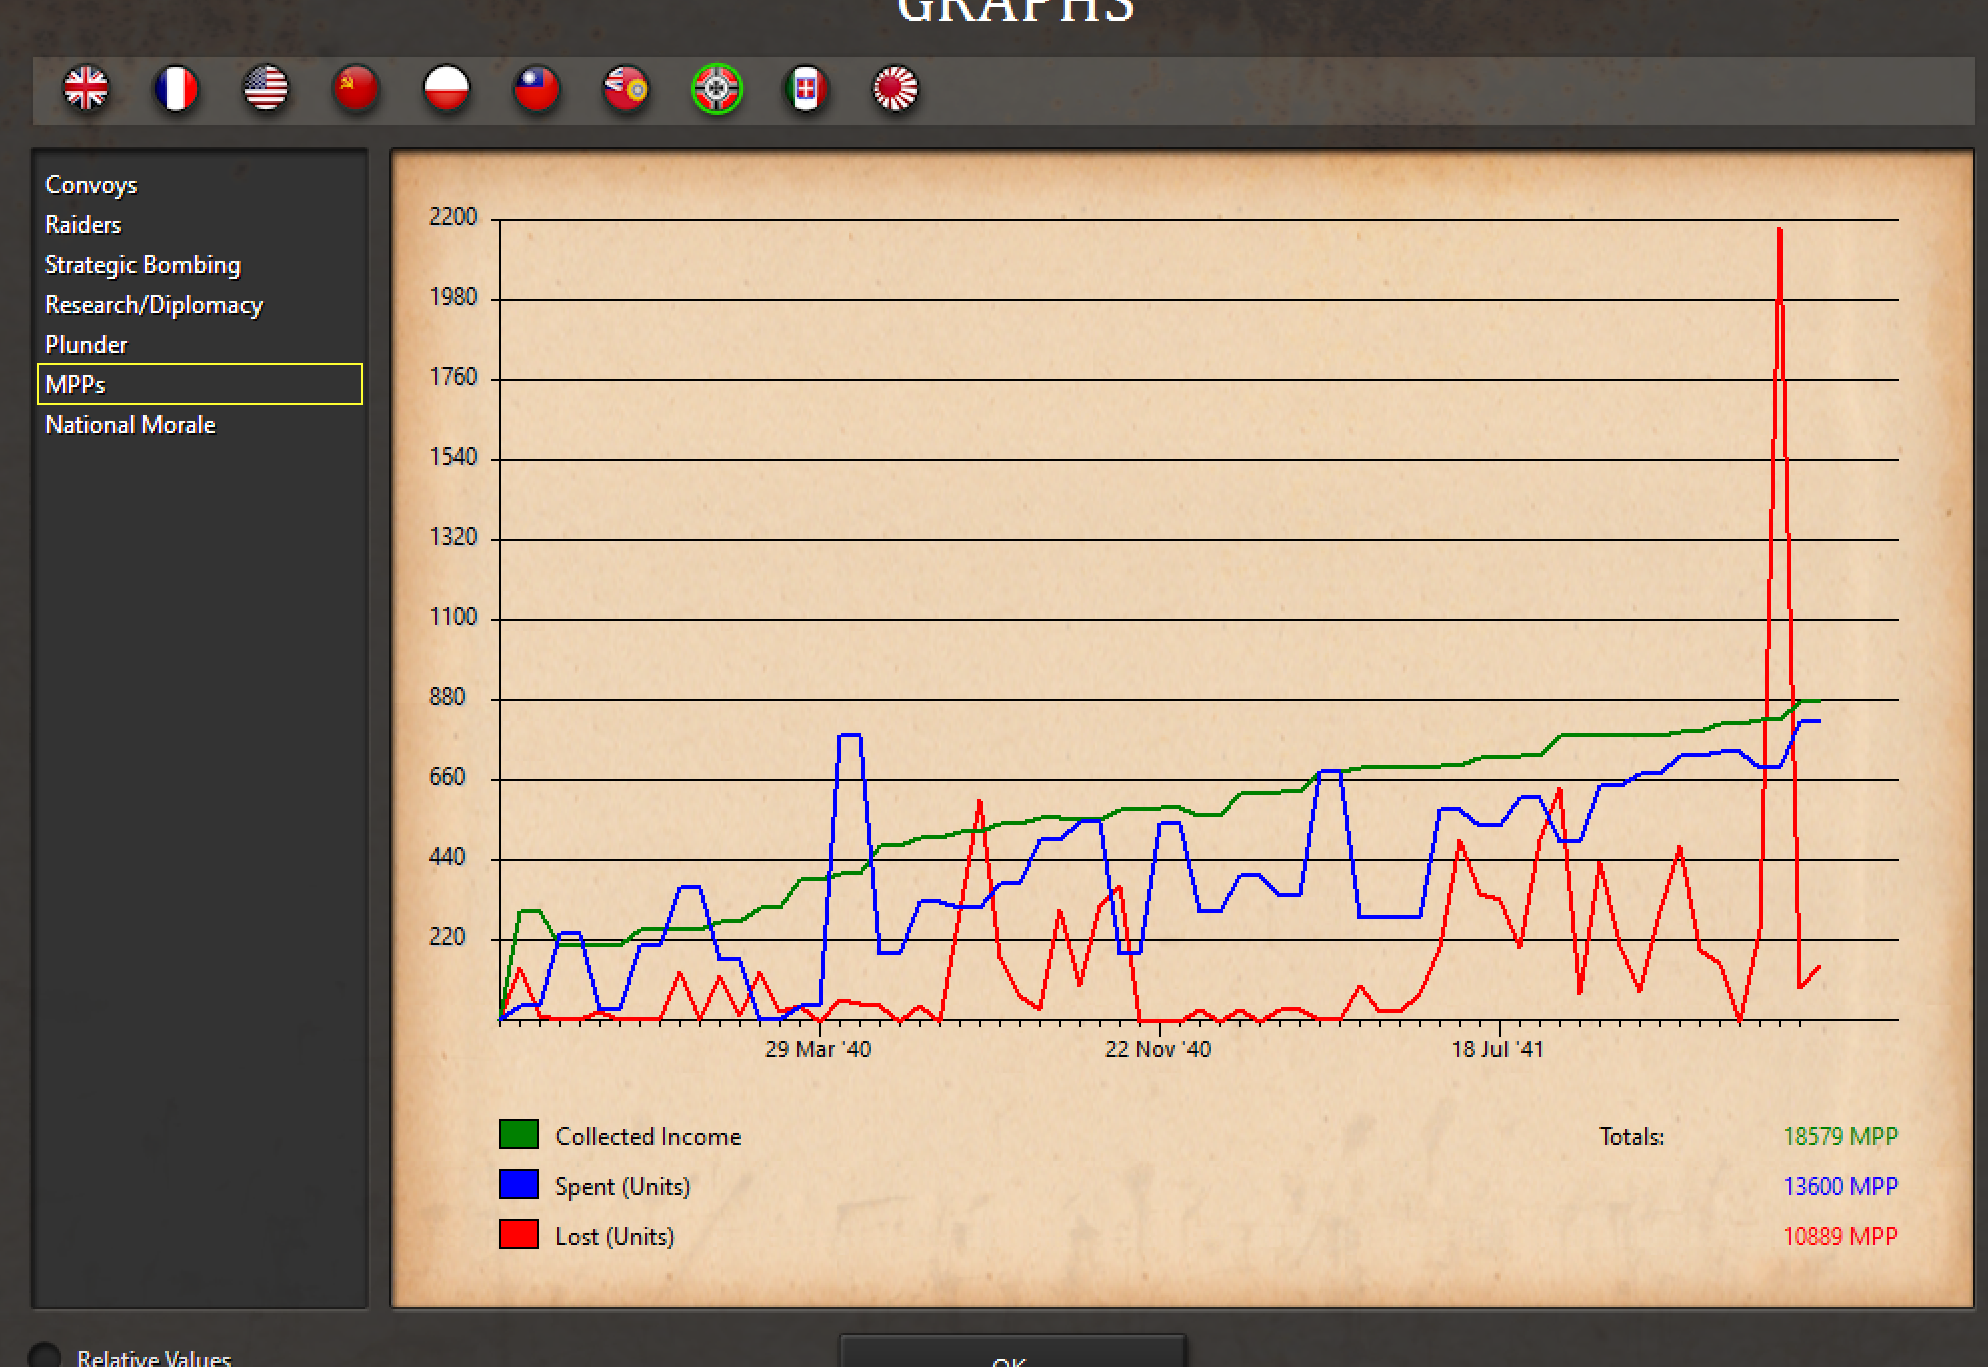The height and width of the screenshot is (1367, 1988).
Task: Select the Italy flag icon
Action: pos(805,89)
